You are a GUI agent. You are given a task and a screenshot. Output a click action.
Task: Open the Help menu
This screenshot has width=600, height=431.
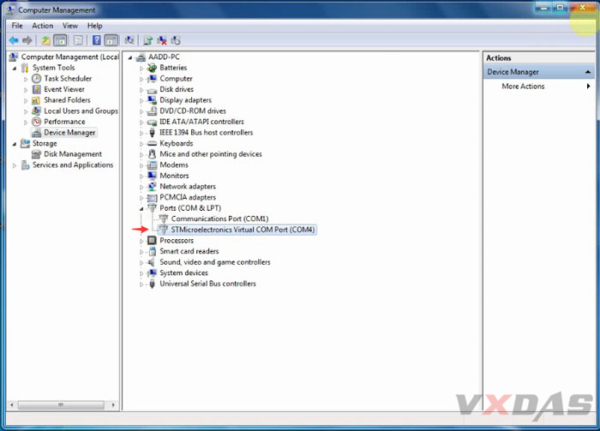95,26
